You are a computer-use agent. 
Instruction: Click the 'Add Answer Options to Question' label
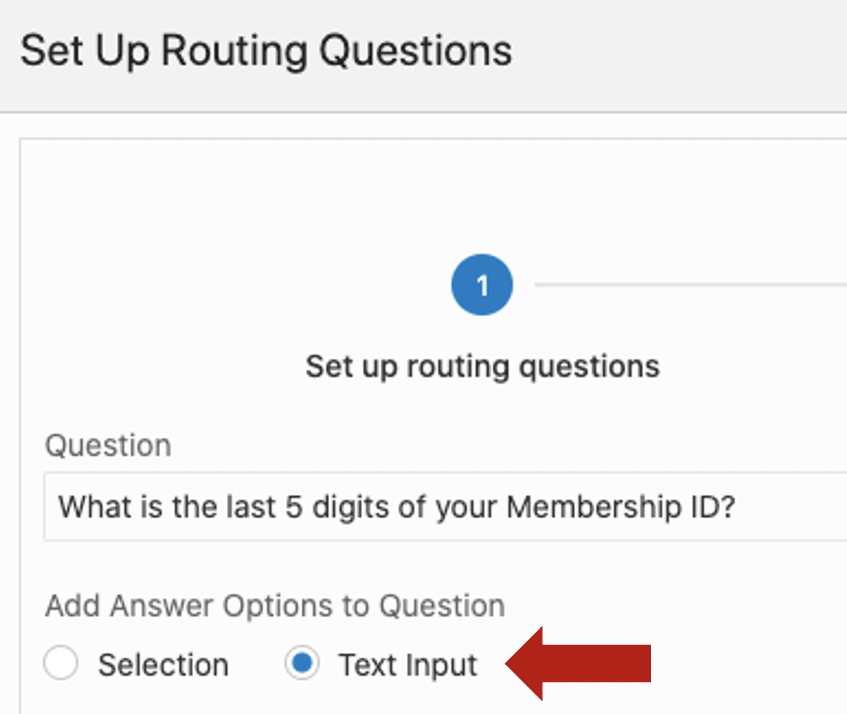(x=275, y=606)
